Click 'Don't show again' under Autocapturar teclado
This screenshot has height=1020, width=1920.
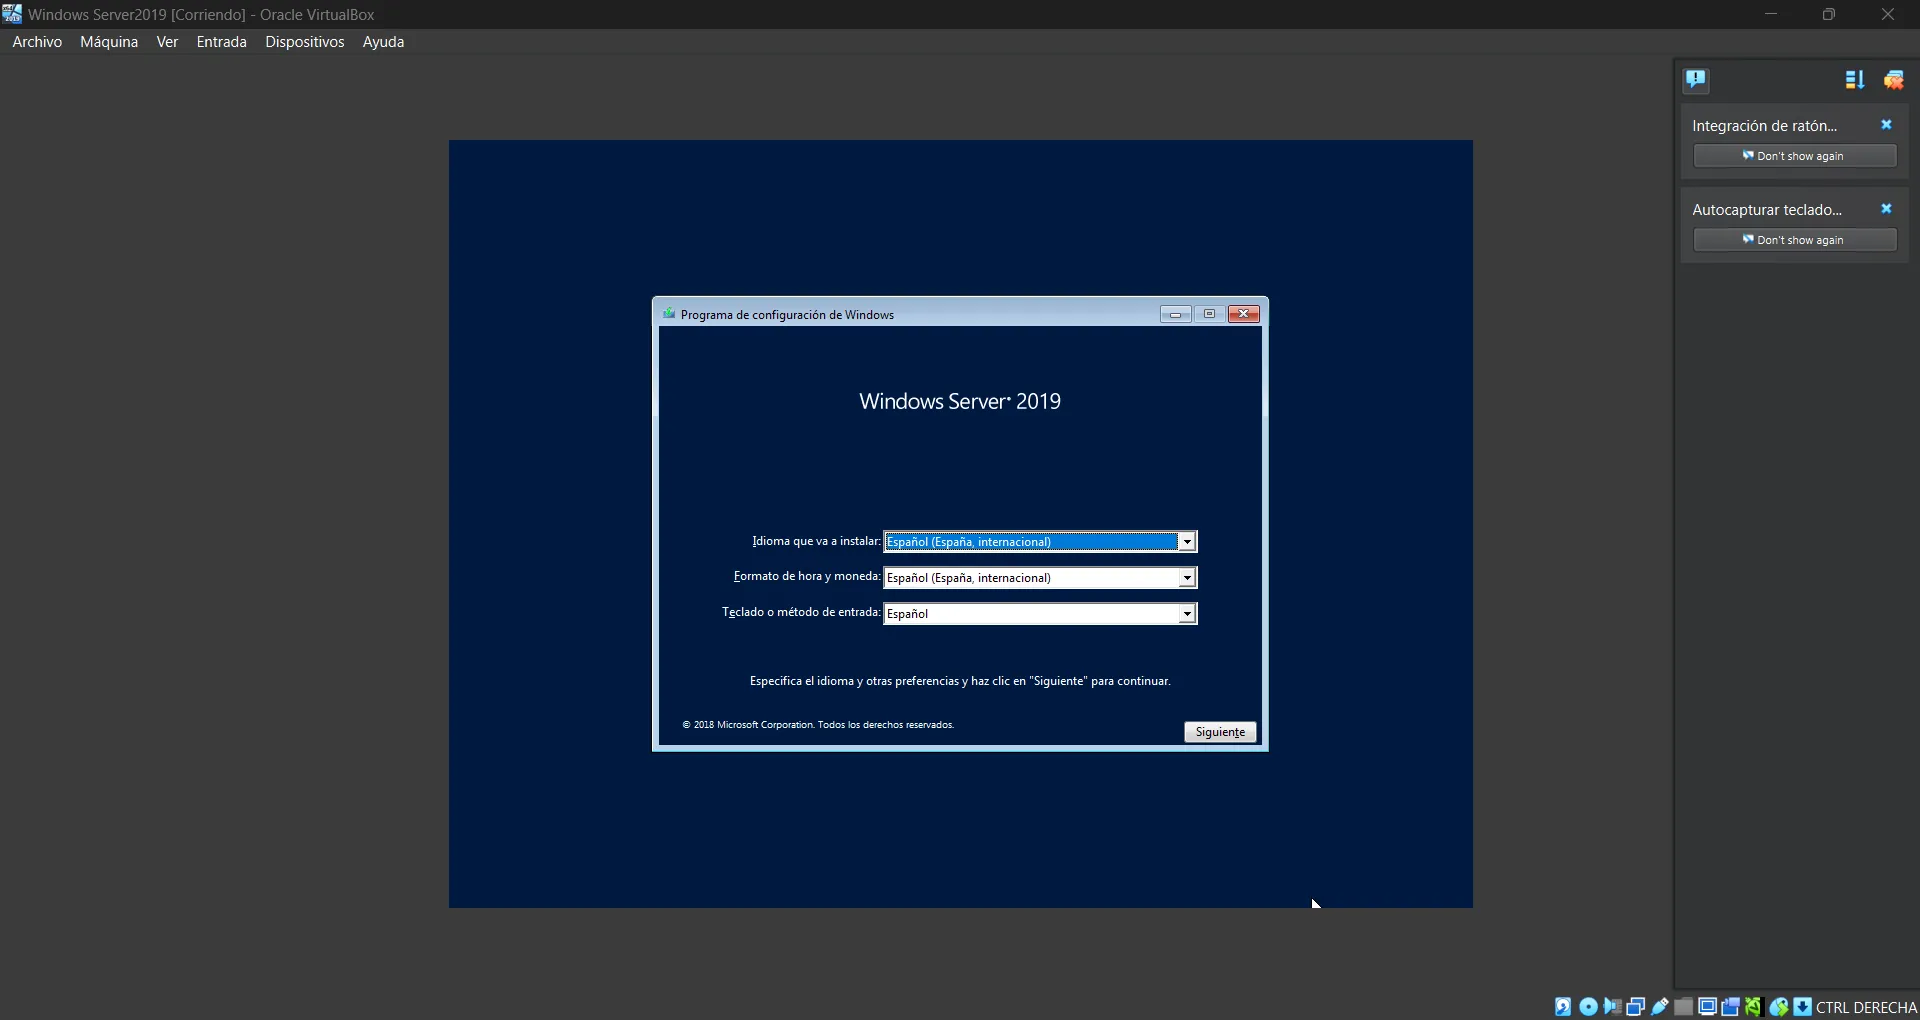(x=1795, y=240)
